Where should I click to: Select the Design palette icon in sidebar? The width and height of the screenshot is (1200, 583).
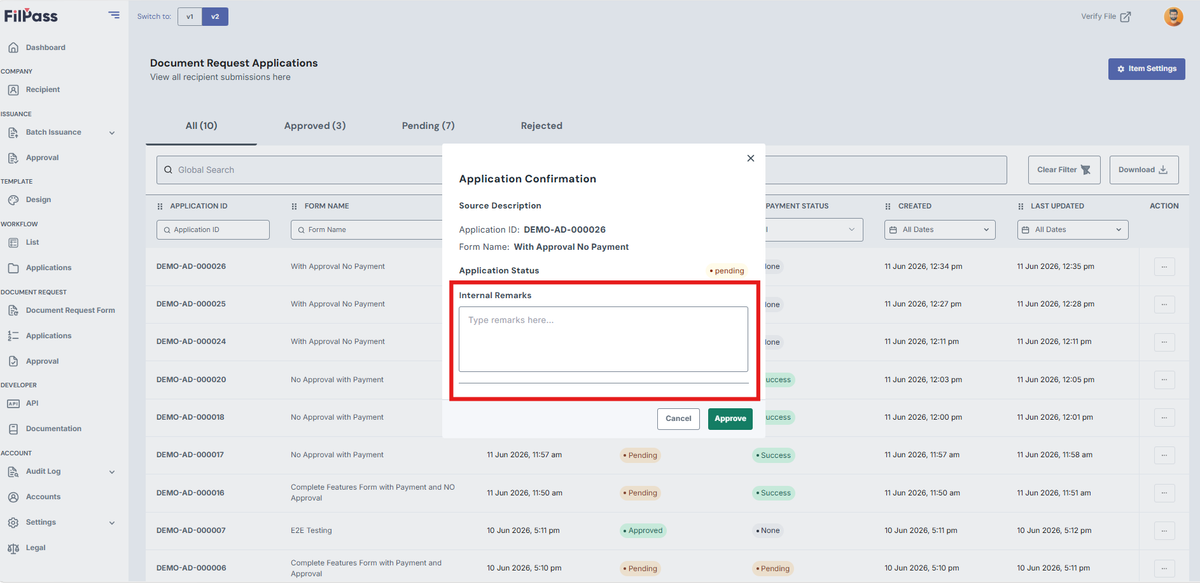13,200
